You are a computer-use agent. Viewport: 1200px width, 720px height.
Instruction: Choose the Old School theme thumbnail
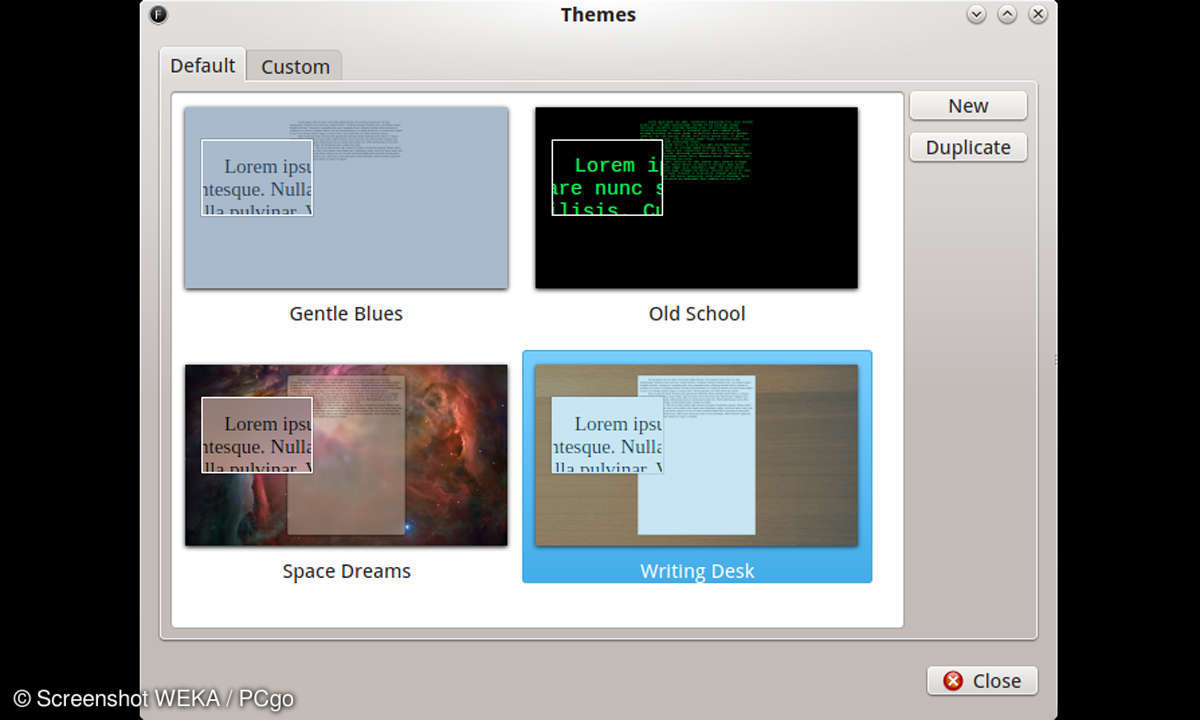click(x=696, y=198)
